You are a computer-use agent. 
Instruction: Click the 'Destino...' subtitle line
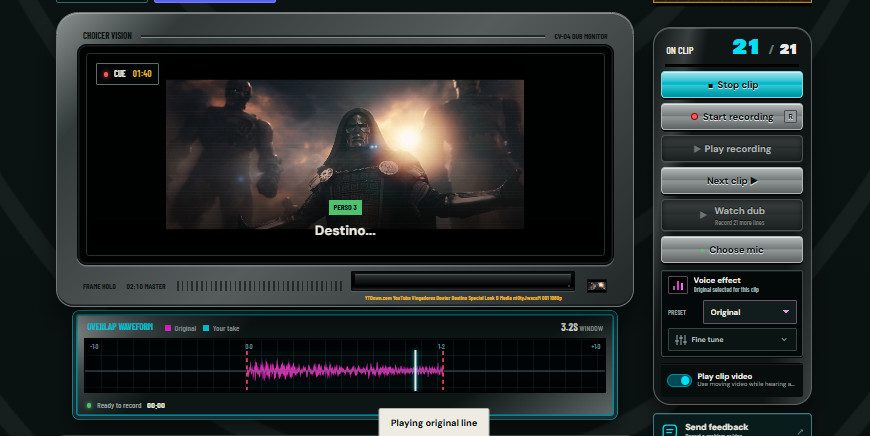[x=345, y=230]
